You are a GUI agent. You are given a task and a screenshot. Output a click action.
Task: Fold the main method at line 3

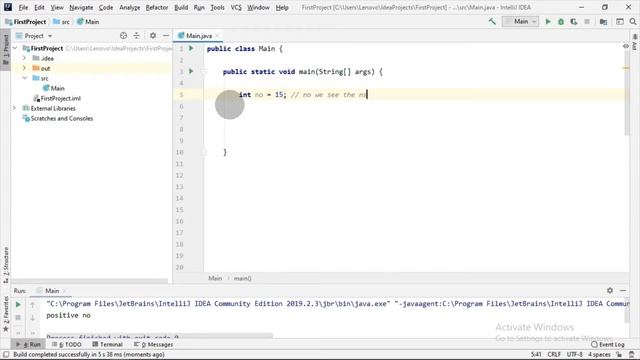click(x=204, y=72)
